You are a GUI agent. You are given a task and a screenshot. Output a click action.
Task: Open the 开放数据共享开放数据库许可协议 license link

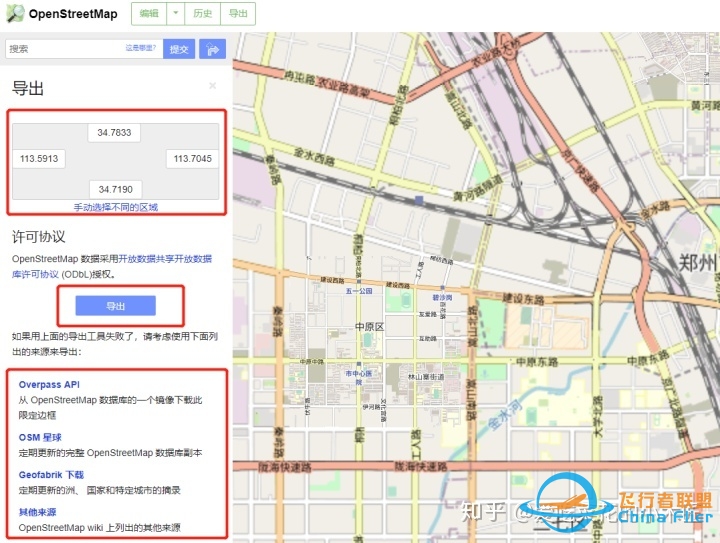click(x=112, y=266)
